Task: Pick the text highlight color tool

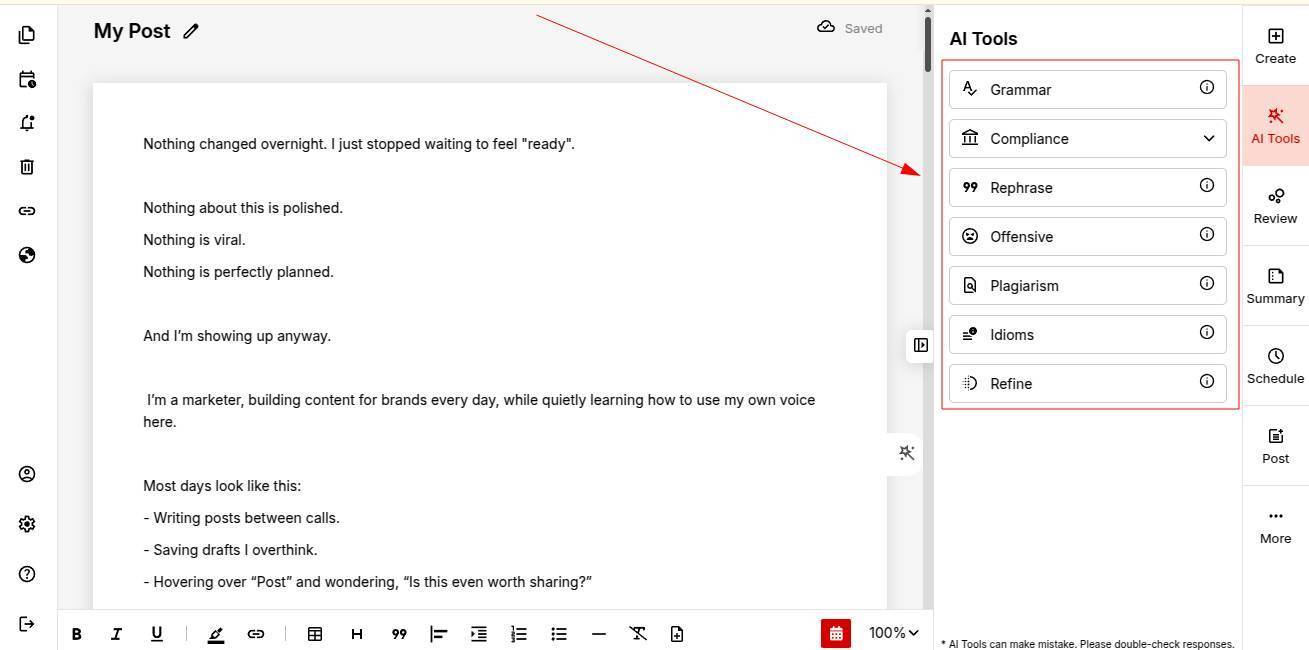Action: tap(216, 633)
